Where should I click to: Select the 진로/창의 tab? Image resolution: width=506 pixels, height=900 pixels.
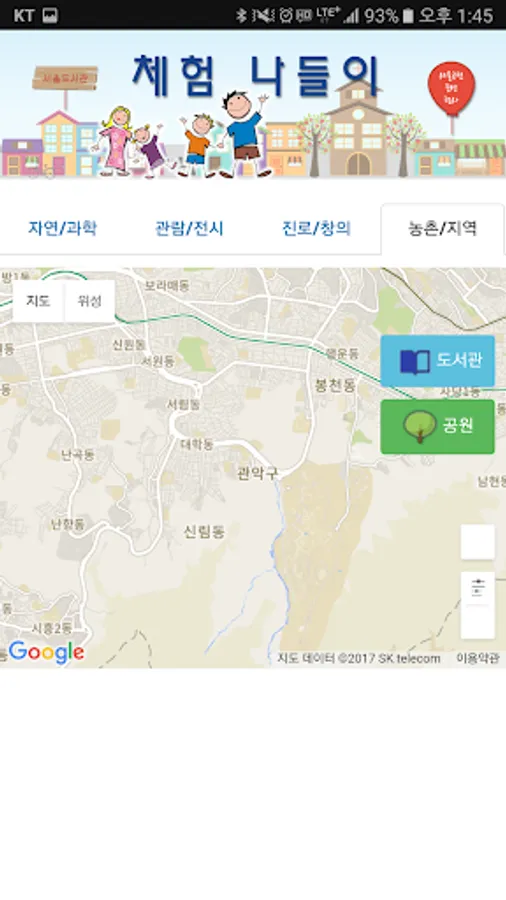[316, 228]
